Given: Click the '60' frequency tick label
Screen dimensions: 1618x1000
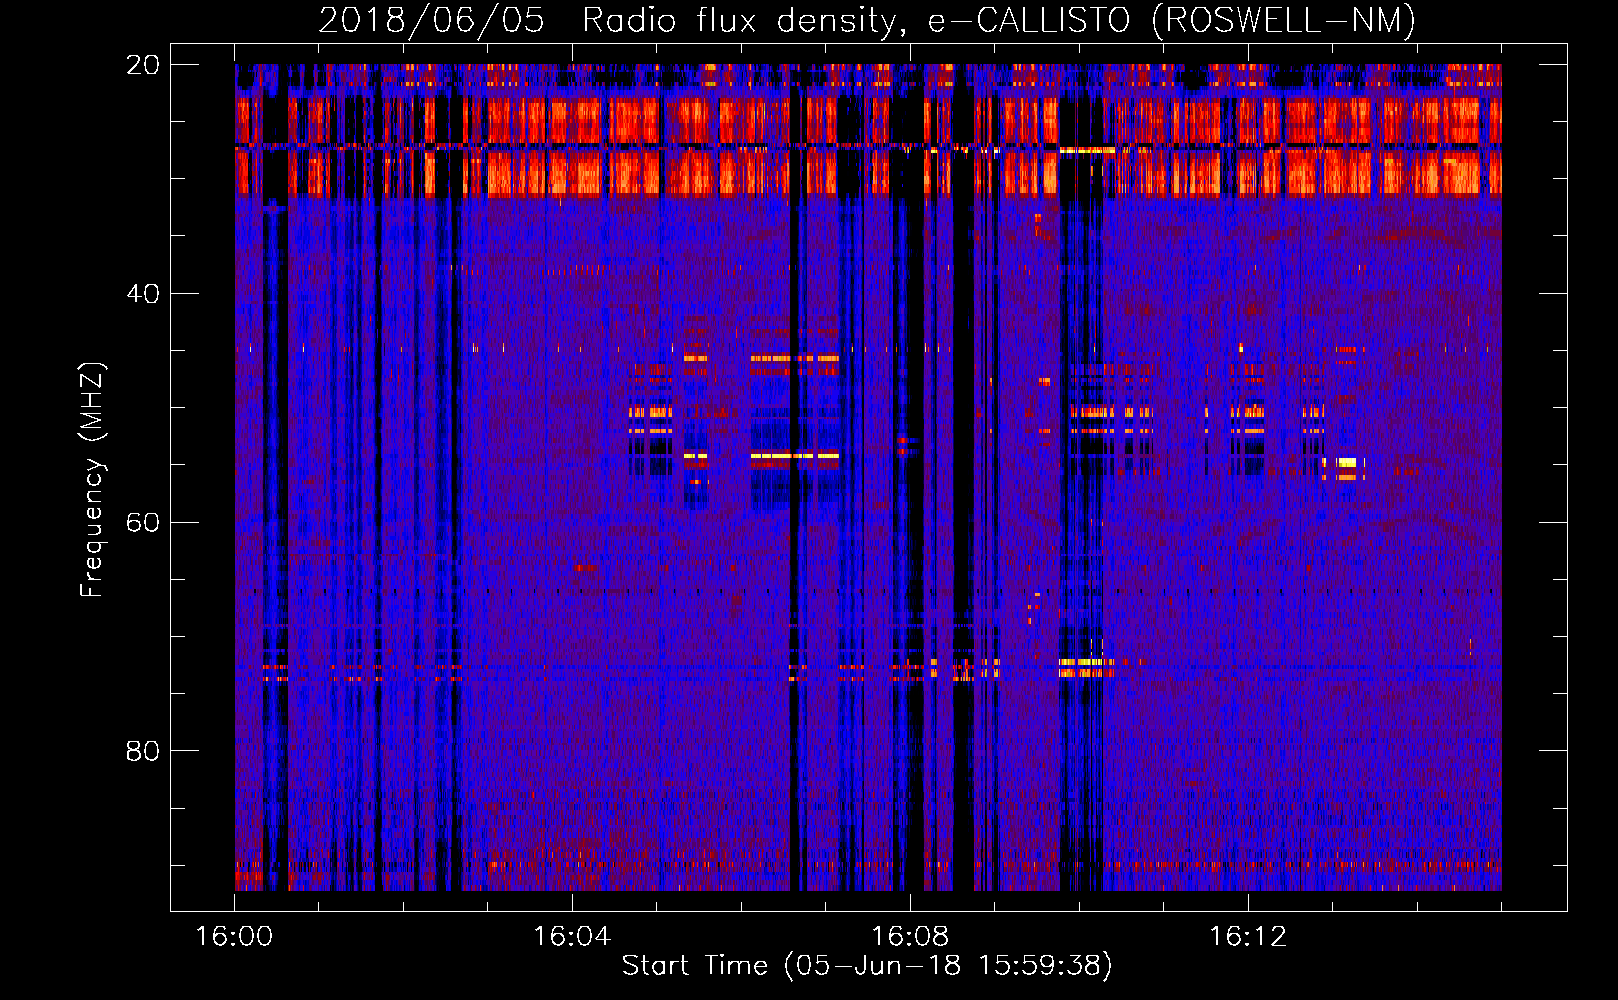Looking at the screenshot, I should pos(142,522).
